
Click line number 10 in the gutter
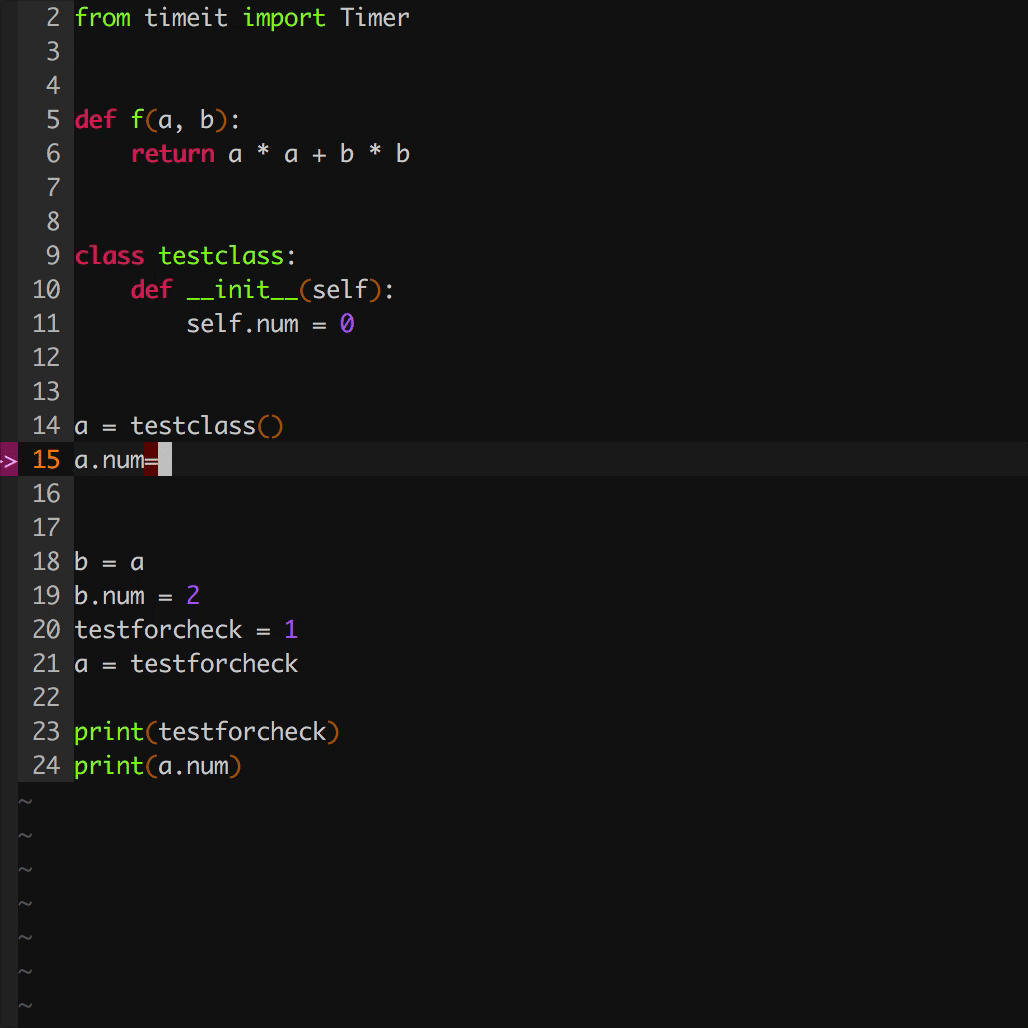(46, 290)
